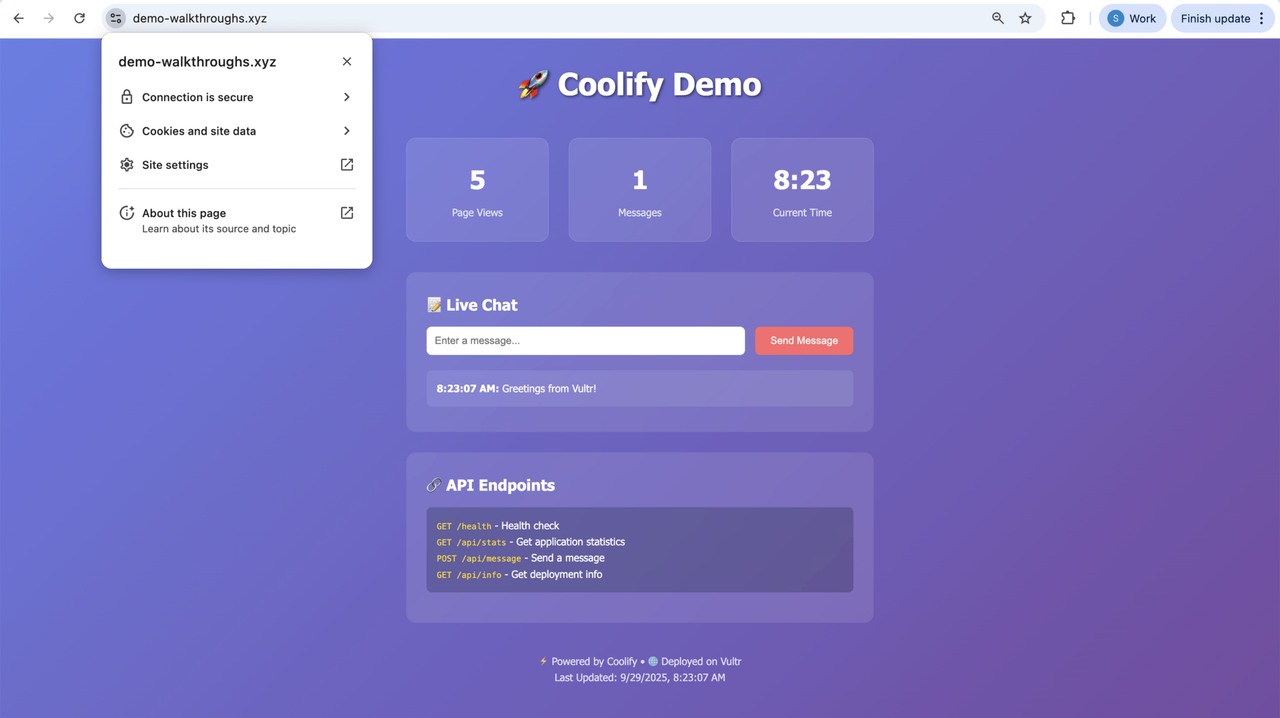Open the Chrome three-dot menu
The width and height of the screenshot is (1280, 718).
coord(1262,18)
